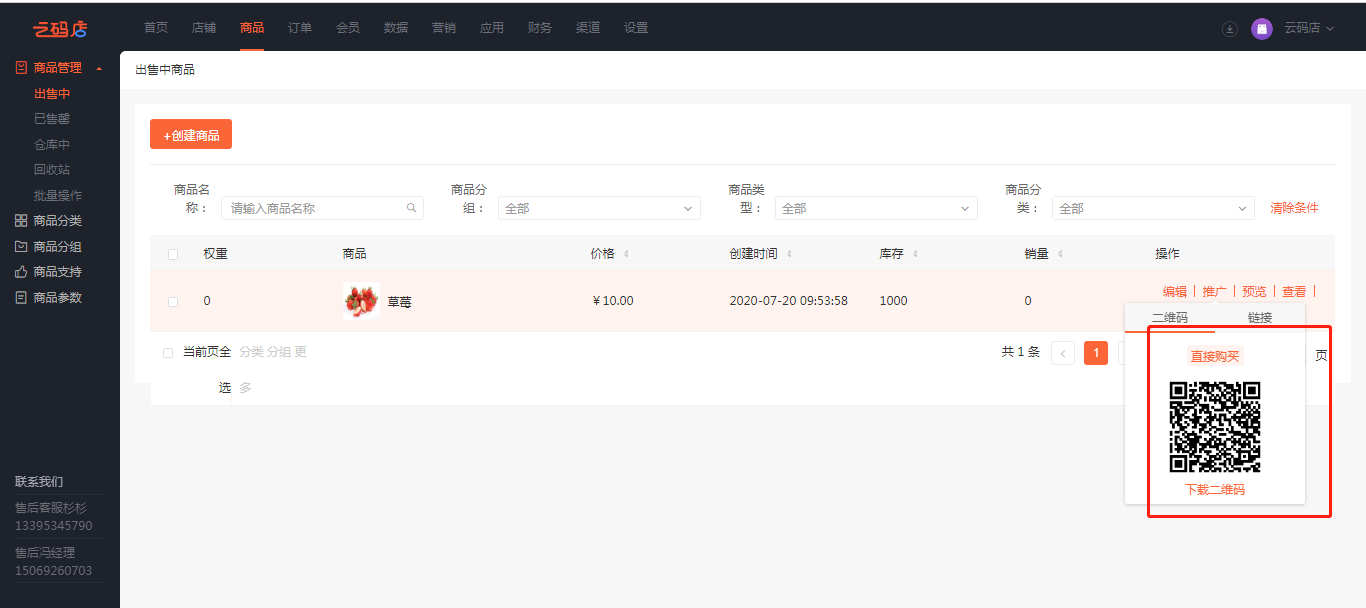The height and width of the screenshot is (608, 1366).
Task: Sort by 创建时间 using sort arrows
Action: point(789,254)
